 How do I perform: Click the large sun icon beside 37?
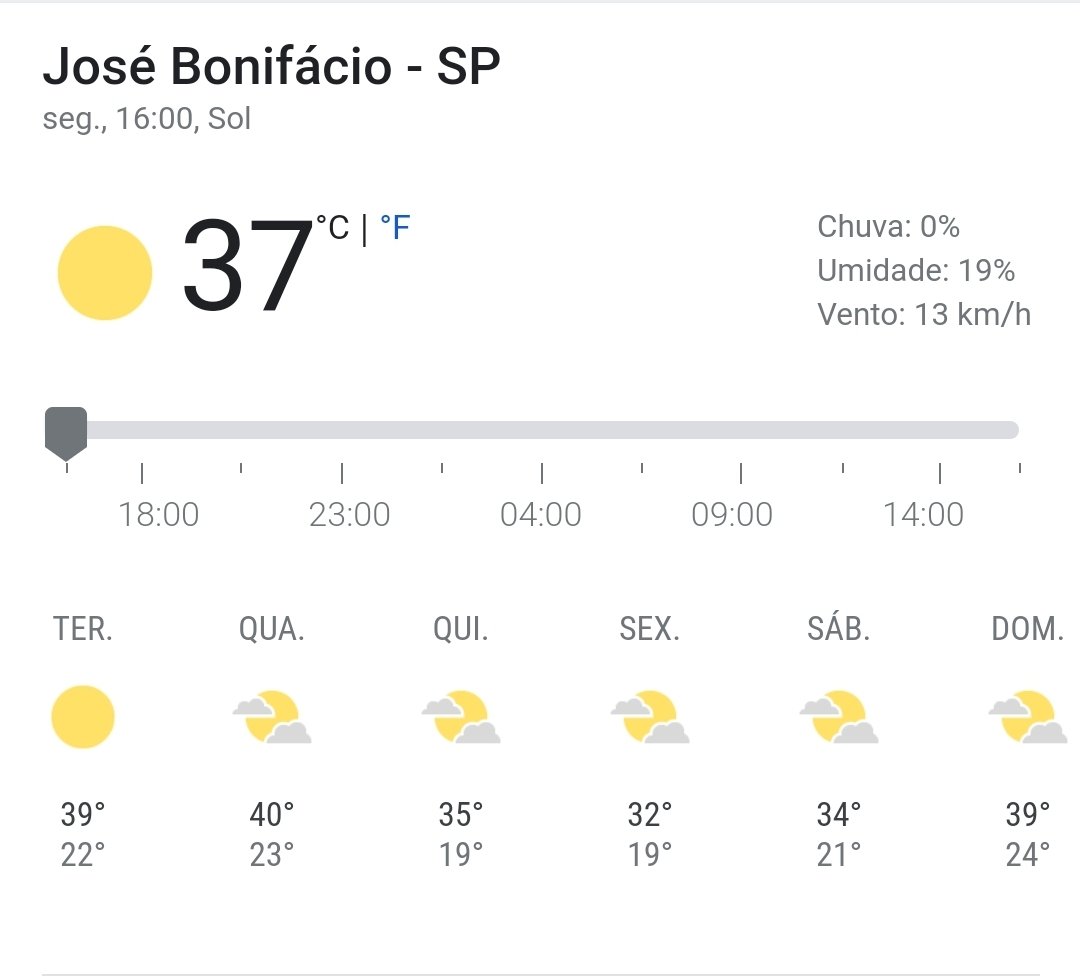tap(105, 273)
